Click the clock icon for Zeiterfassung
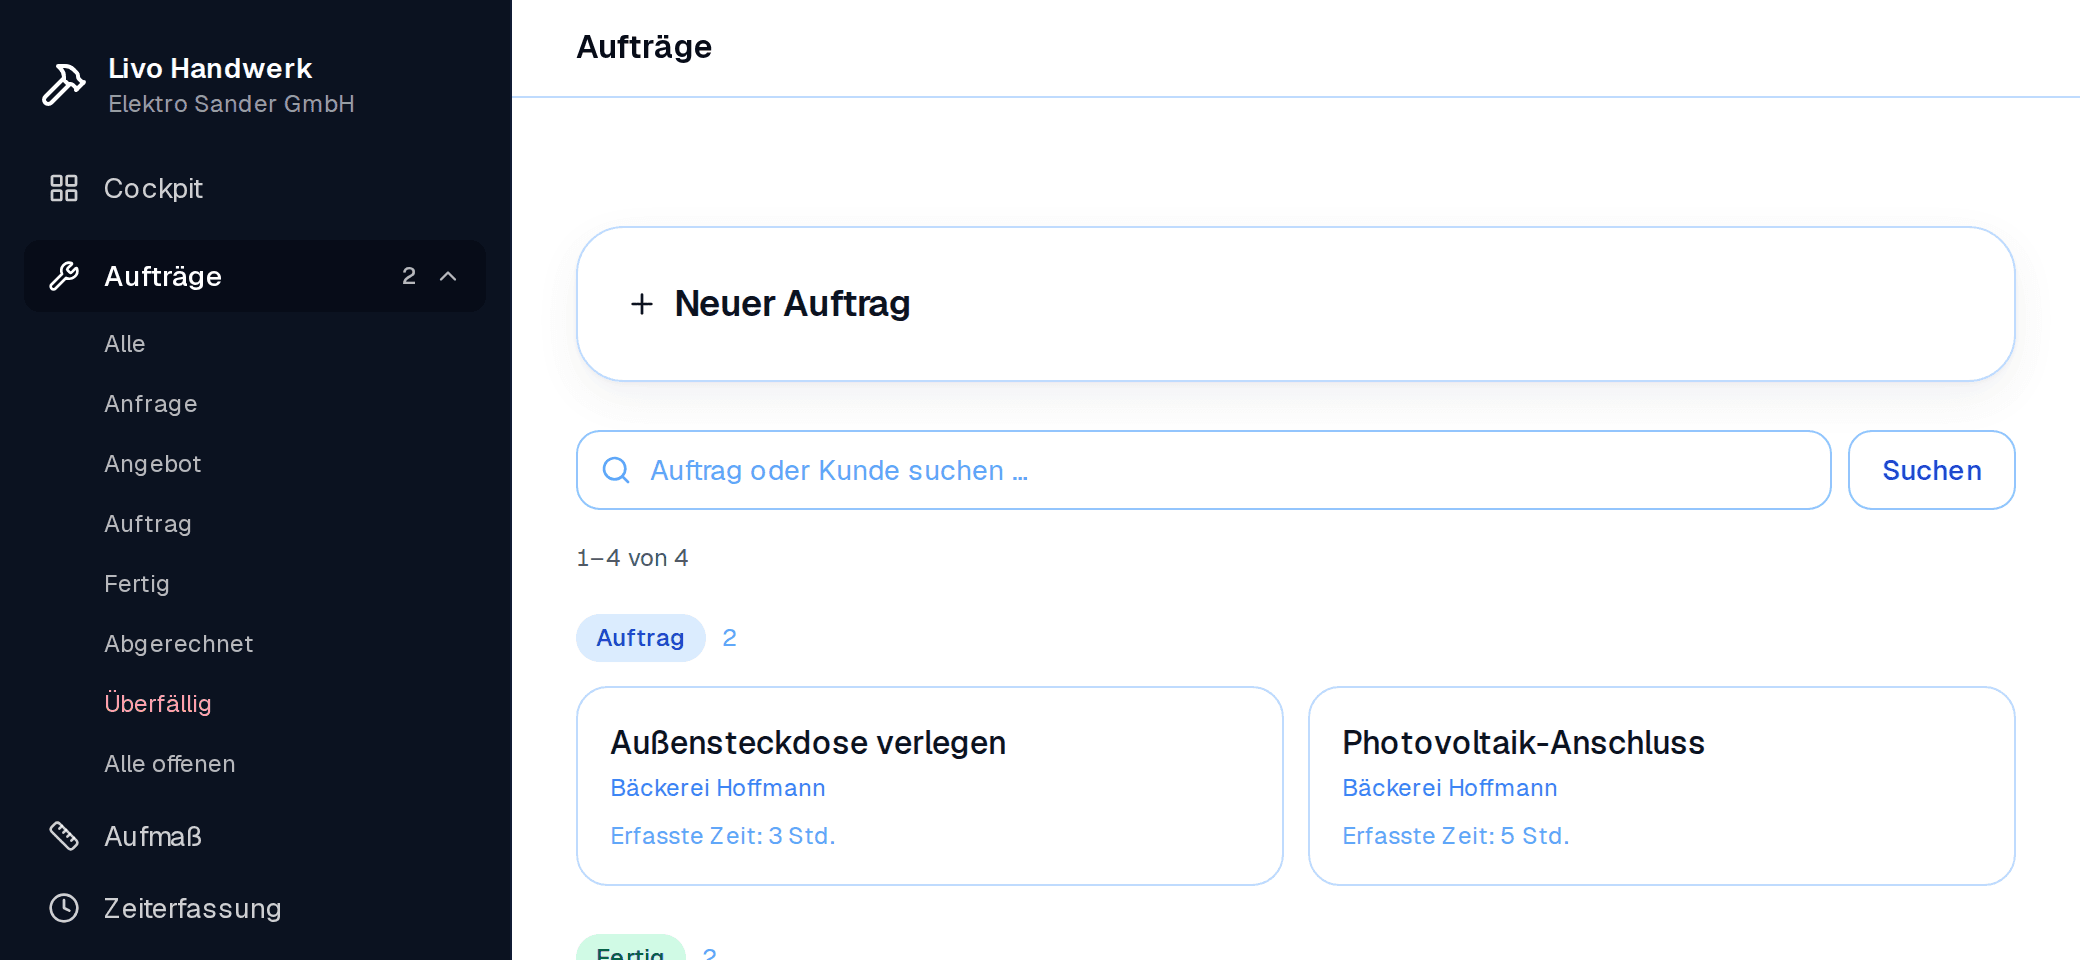Image resolution: width=2080 pixels, height=960 pixels. pyautogui.click(x=64, y=908)
